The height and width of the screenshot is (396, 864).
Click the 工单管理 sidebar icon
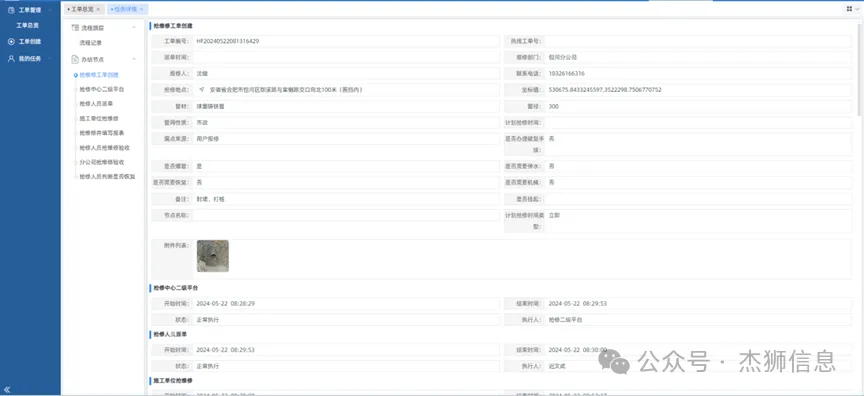(x=11, y=10)
